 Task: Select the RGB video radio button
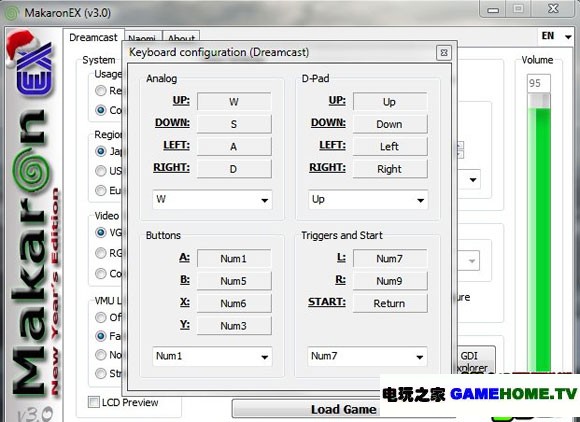point(101,253)
